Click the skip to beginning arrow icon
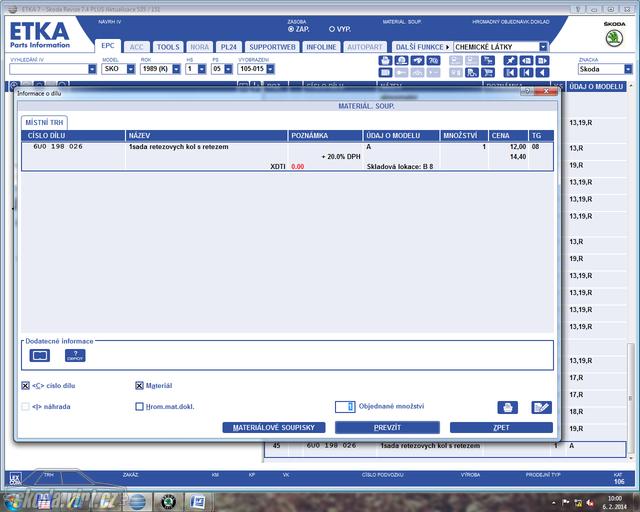 526,73
